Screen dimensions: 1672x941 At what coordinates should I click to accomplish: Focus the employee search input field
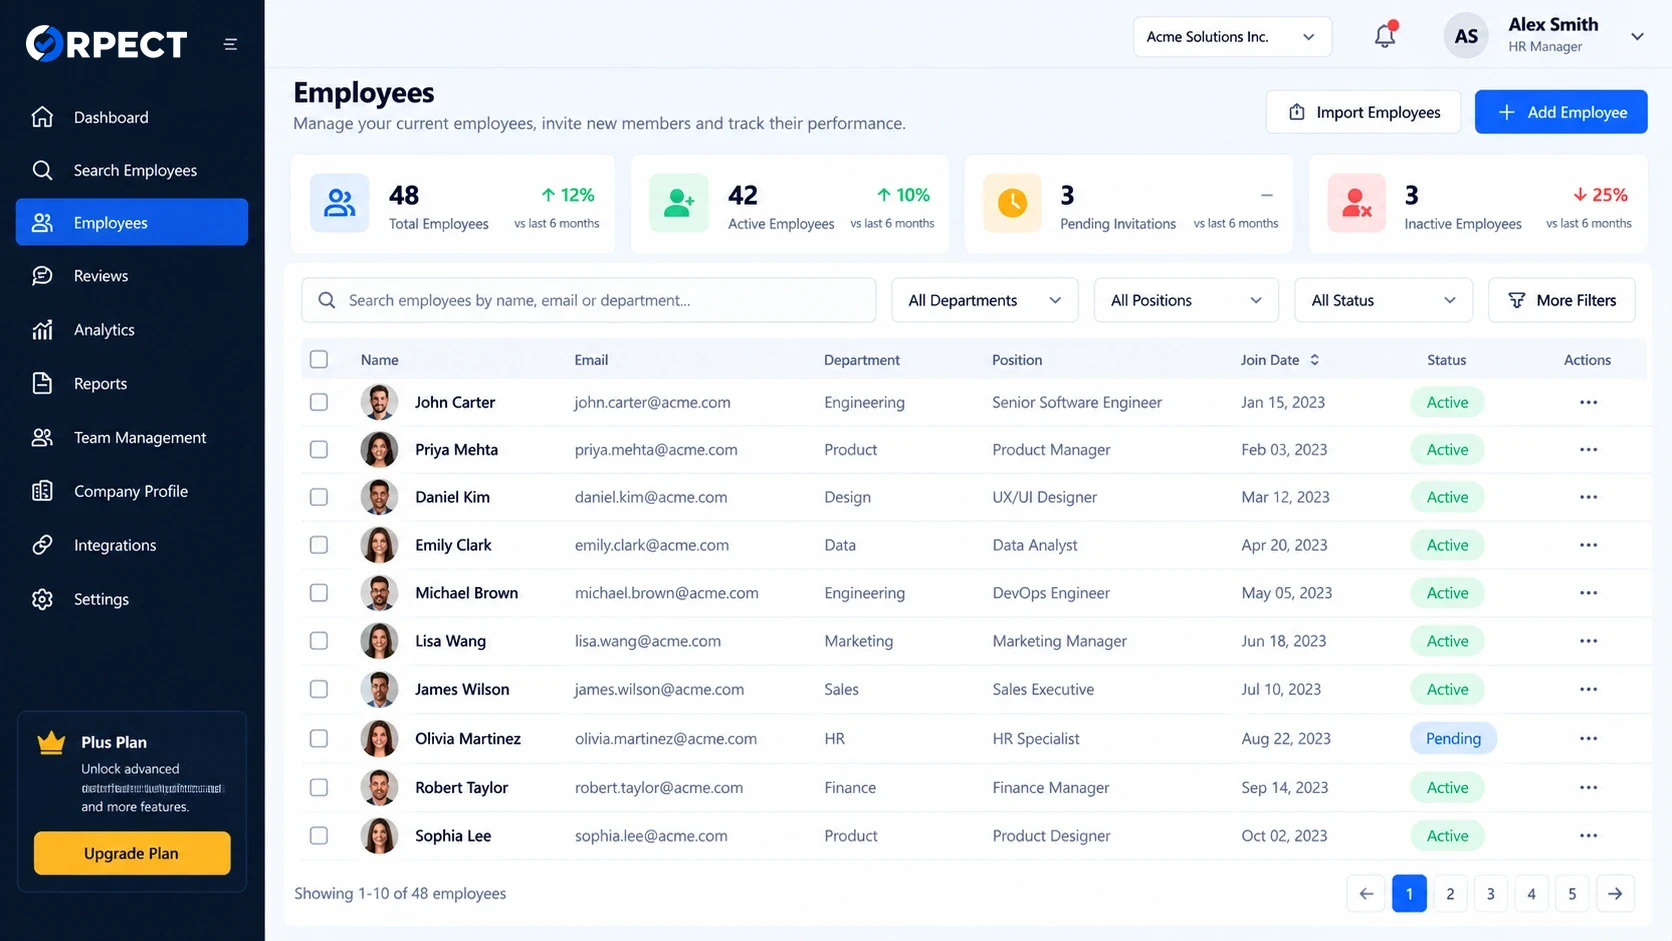click(589, 300)
